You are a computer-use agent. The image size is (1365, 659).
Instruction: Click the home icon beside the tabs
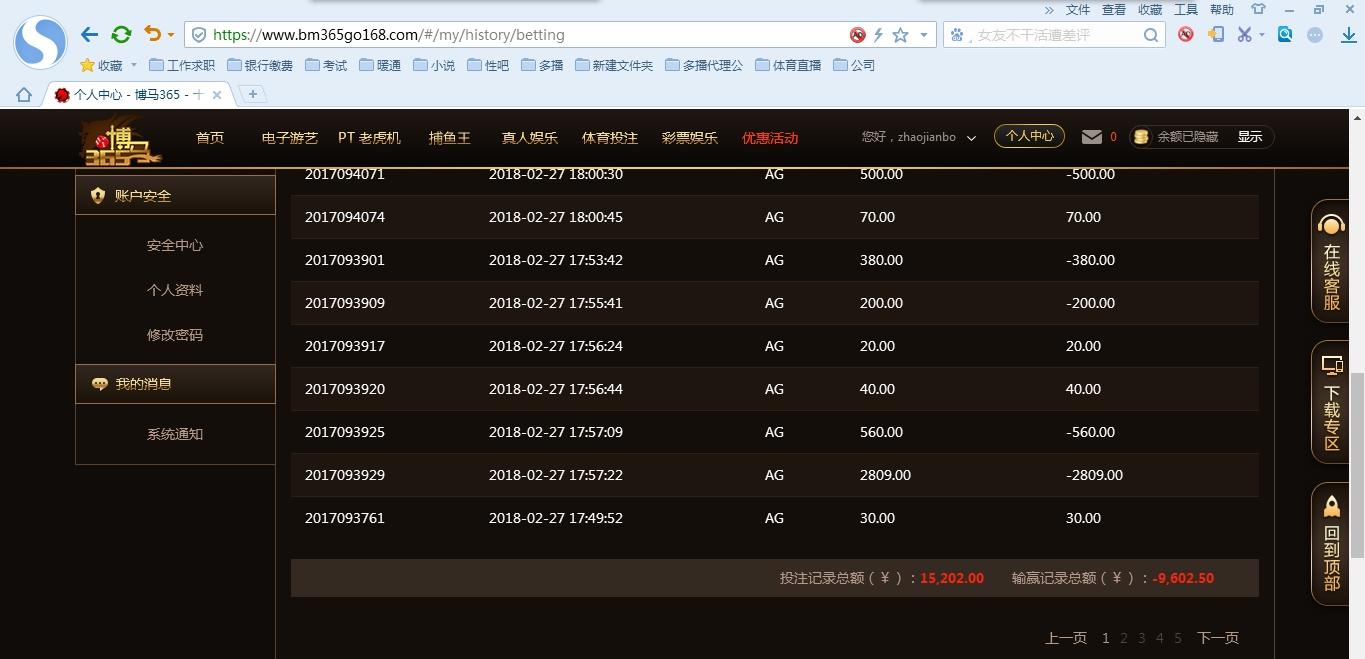[x=24, y=95]
